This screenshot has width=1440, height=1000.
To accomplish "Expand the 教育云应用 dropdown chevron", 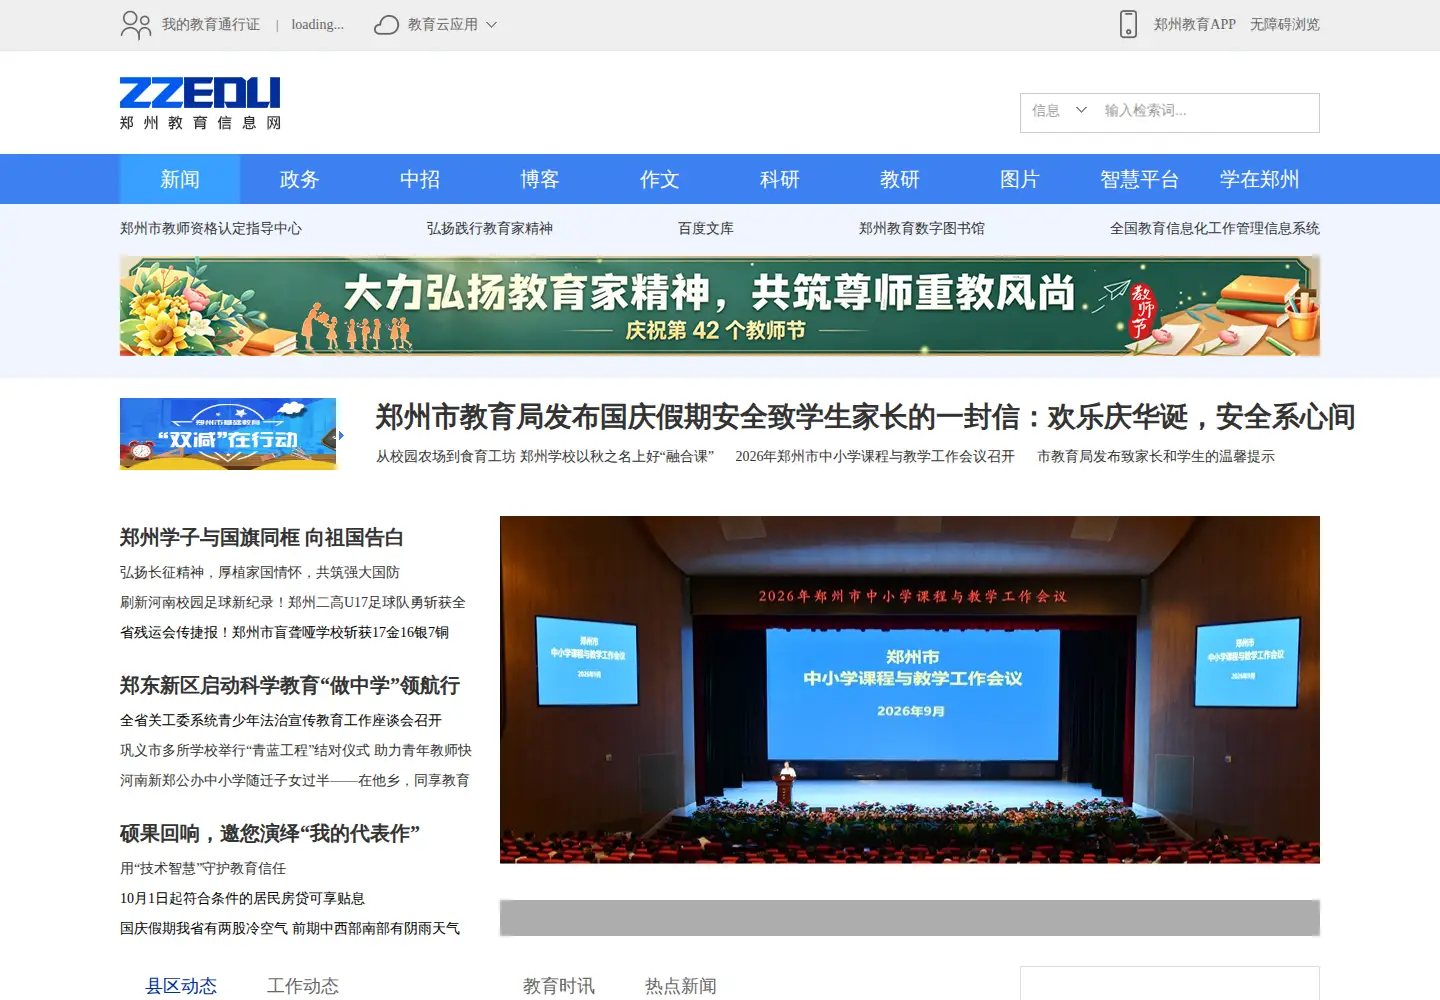I will click(x=491, y=25).
